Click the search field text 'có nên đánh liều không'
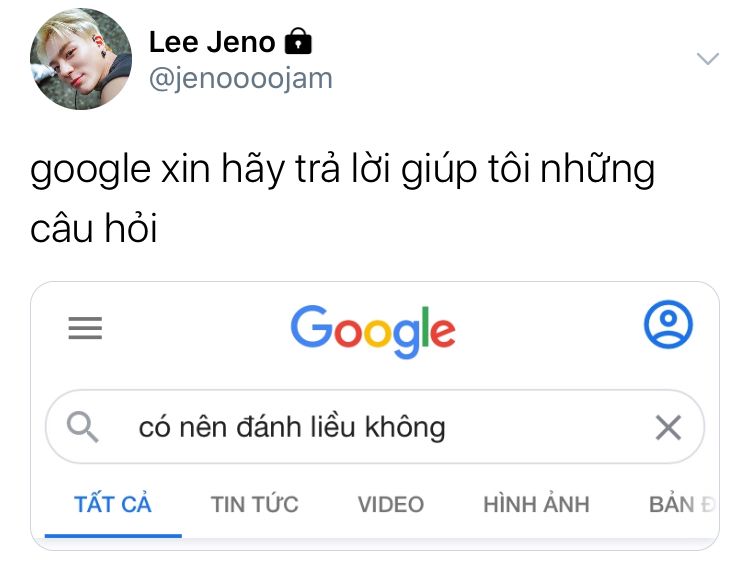This screenshot has height=581, width=750. 292,427
